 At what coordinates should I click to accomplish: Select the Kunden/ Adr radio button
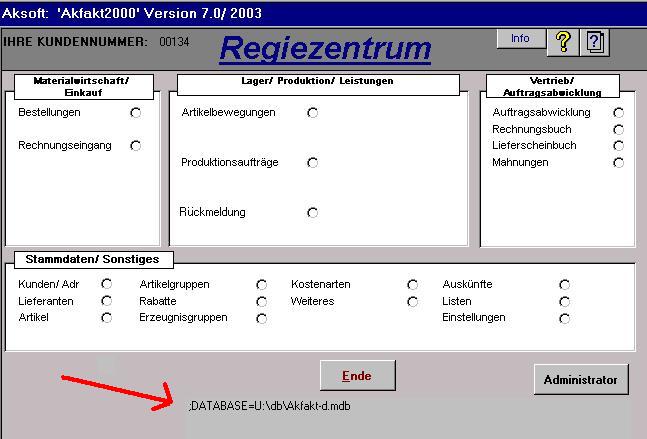tap(107, 285)
